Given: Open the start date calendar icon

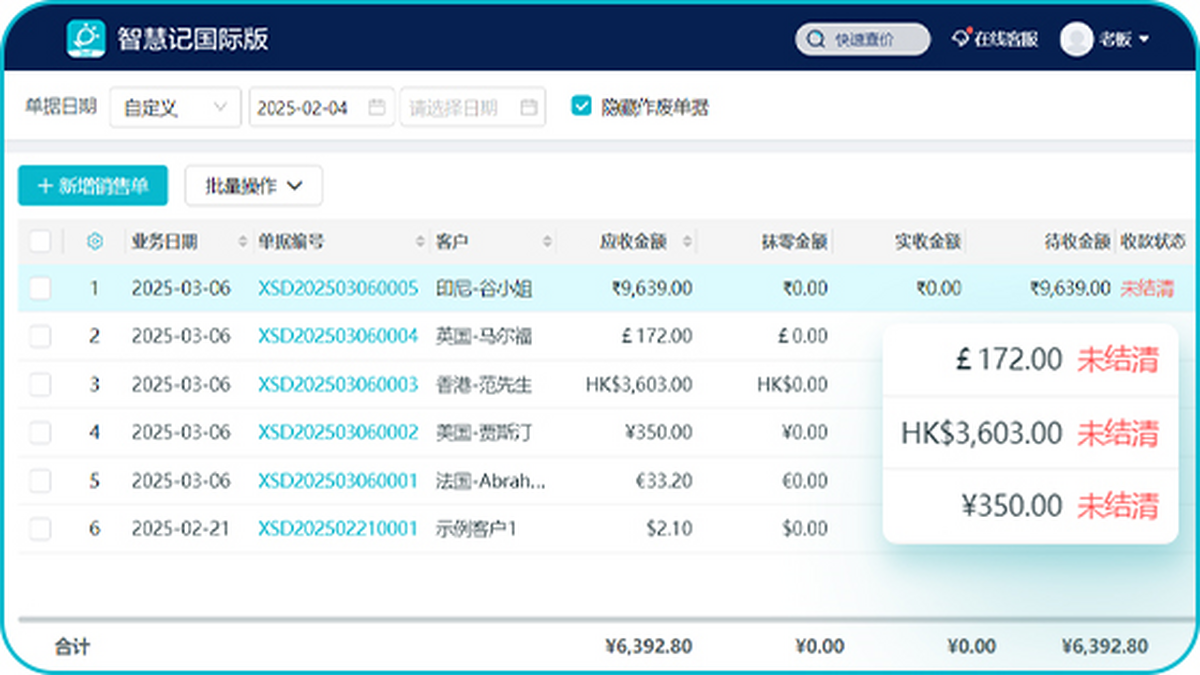Looking at the screenshot, I should pyautogui.click(x=377, y=108).
